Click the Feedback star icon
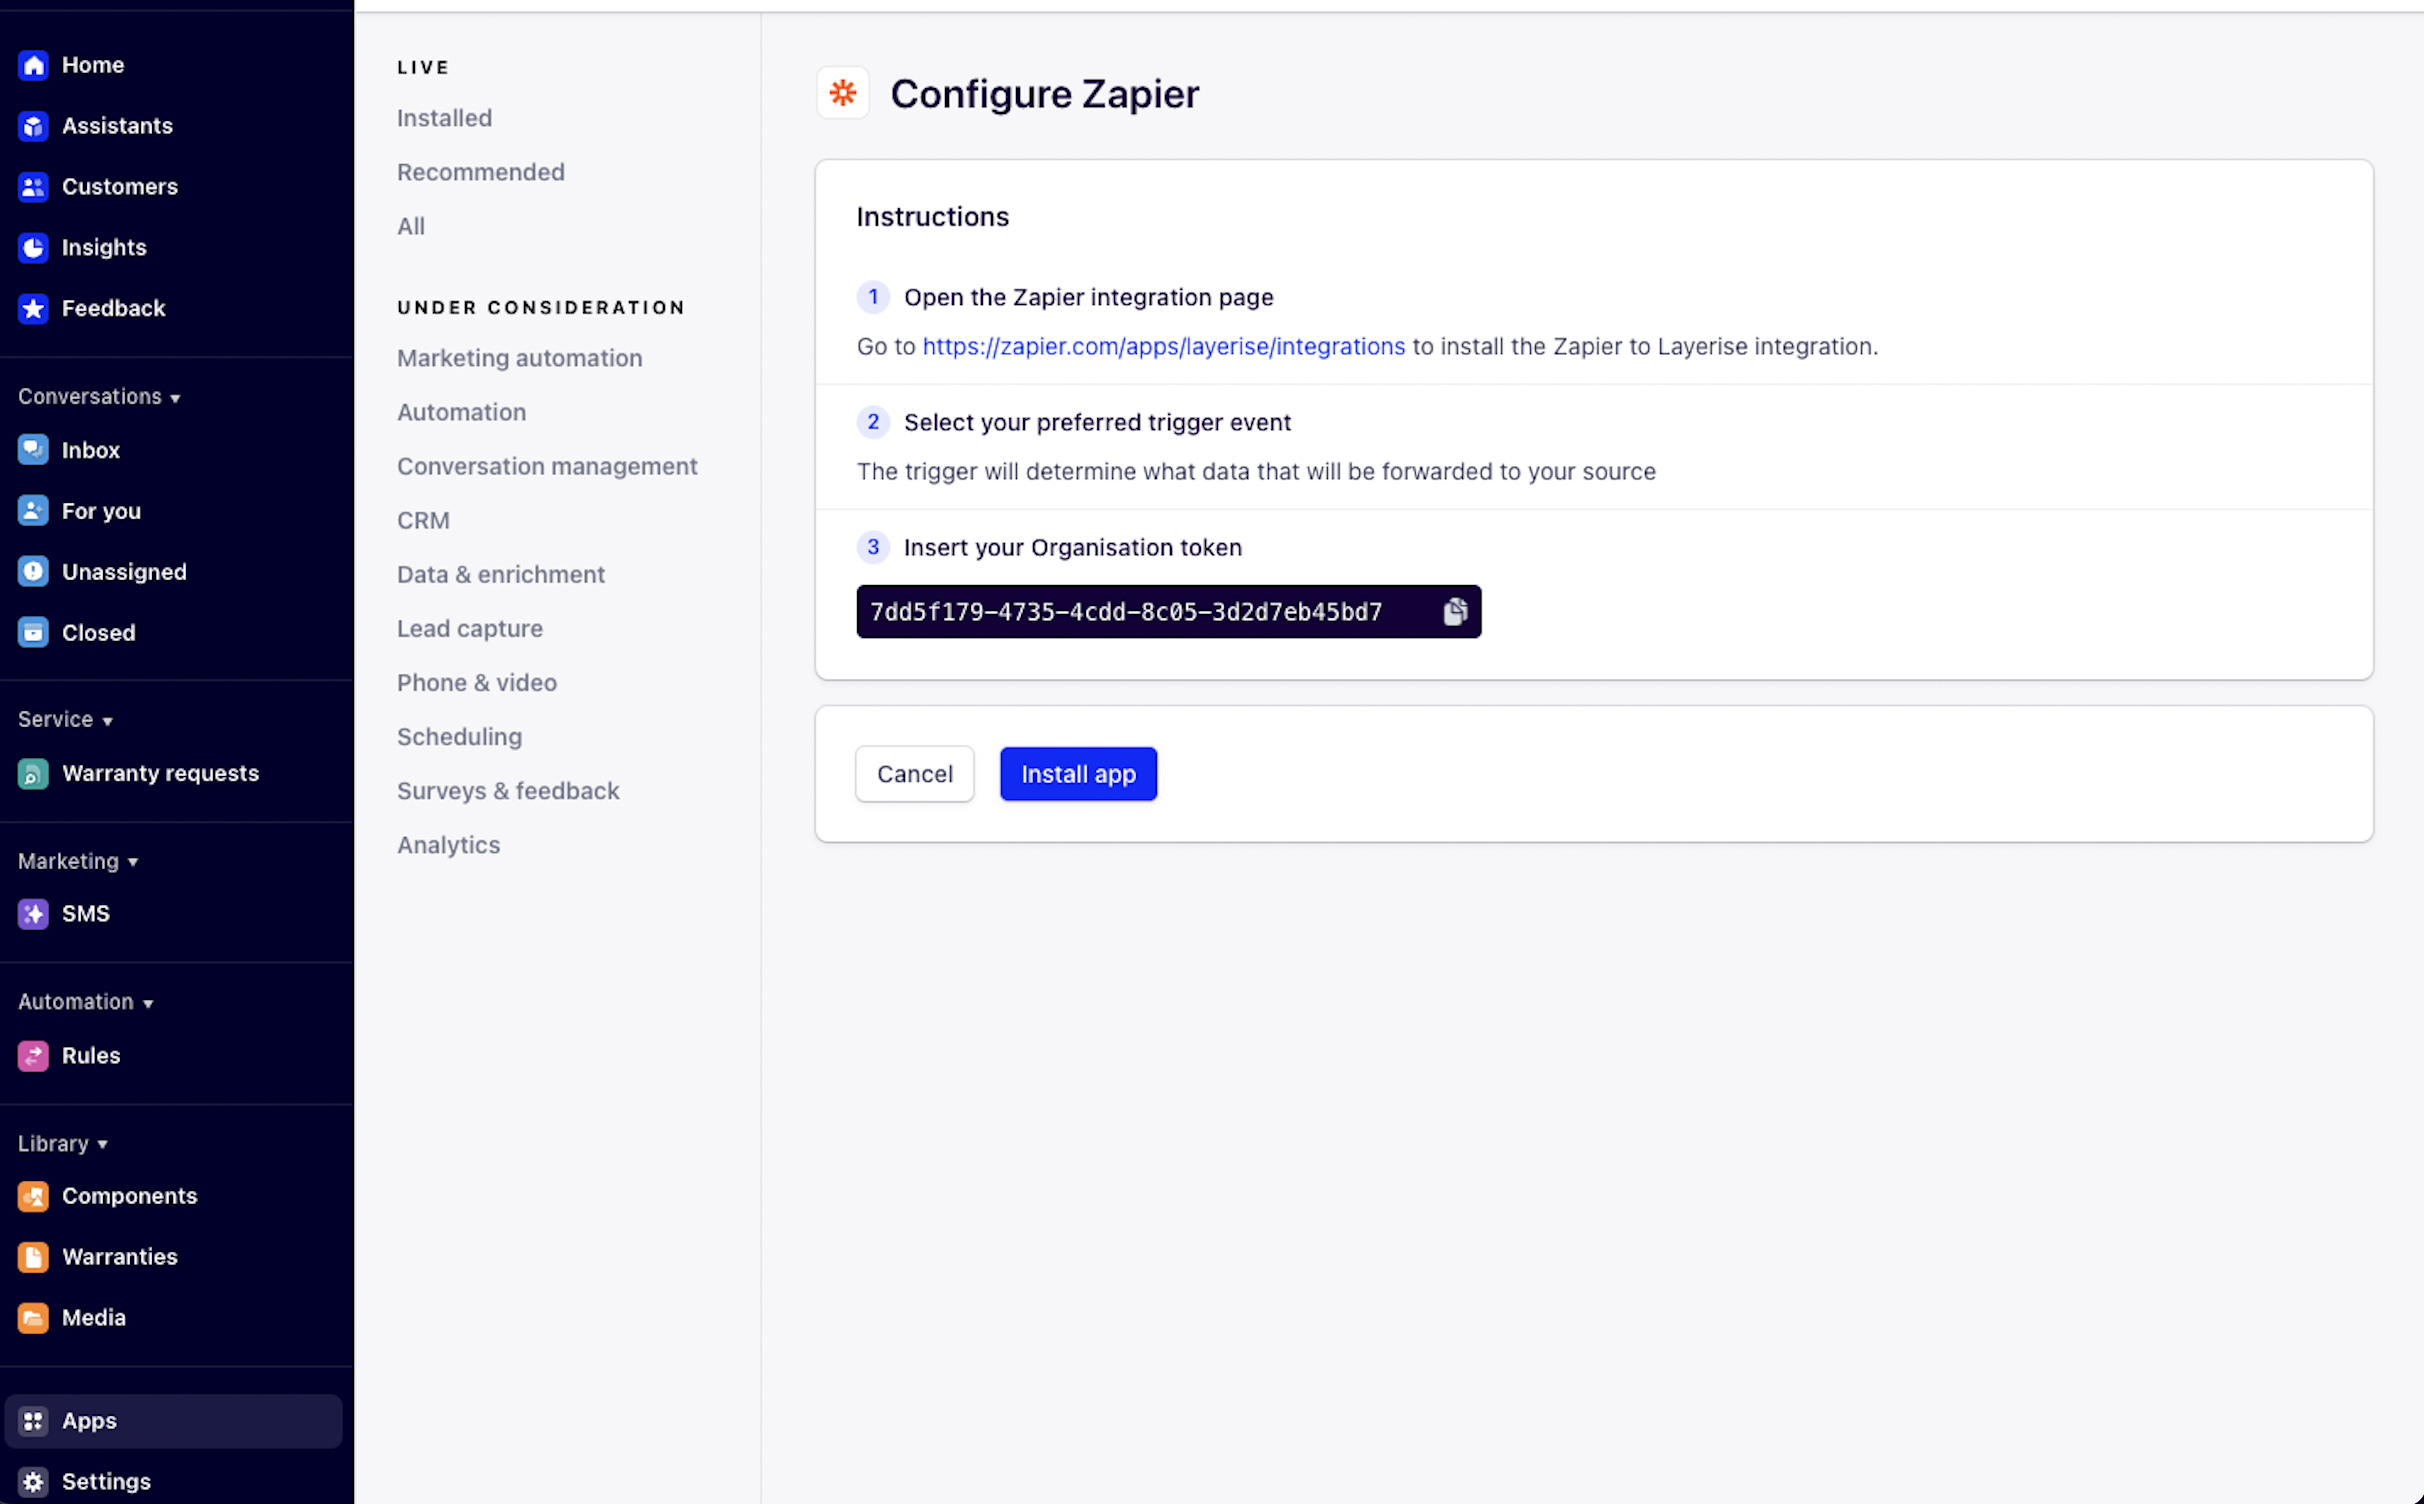2424x1504 pixels. click(33, 308)
